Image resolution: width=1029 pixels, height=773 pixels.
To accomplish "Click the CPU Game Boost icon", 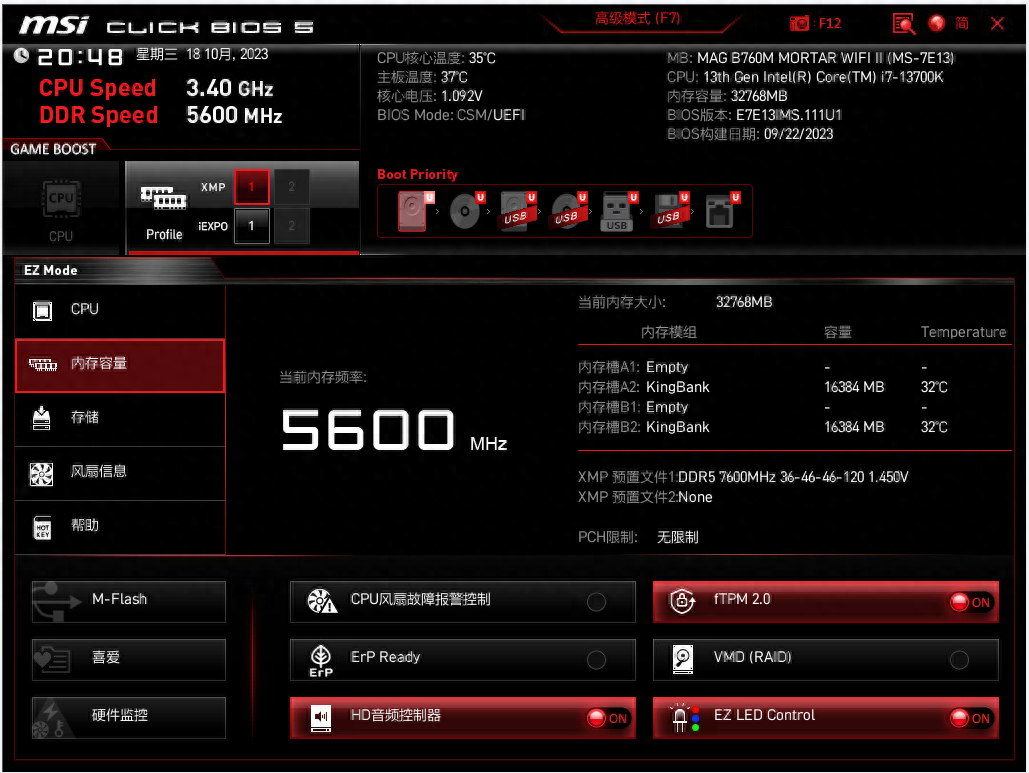I will coord(61,198).
